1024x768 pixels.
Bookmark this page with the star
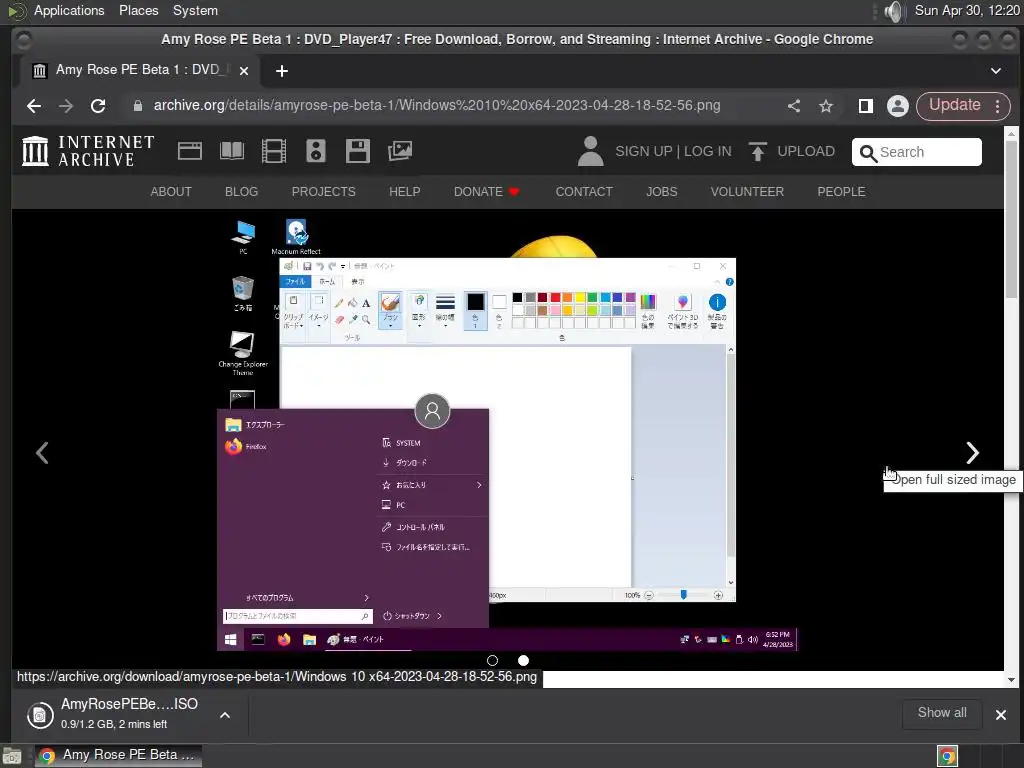(826, 106)
